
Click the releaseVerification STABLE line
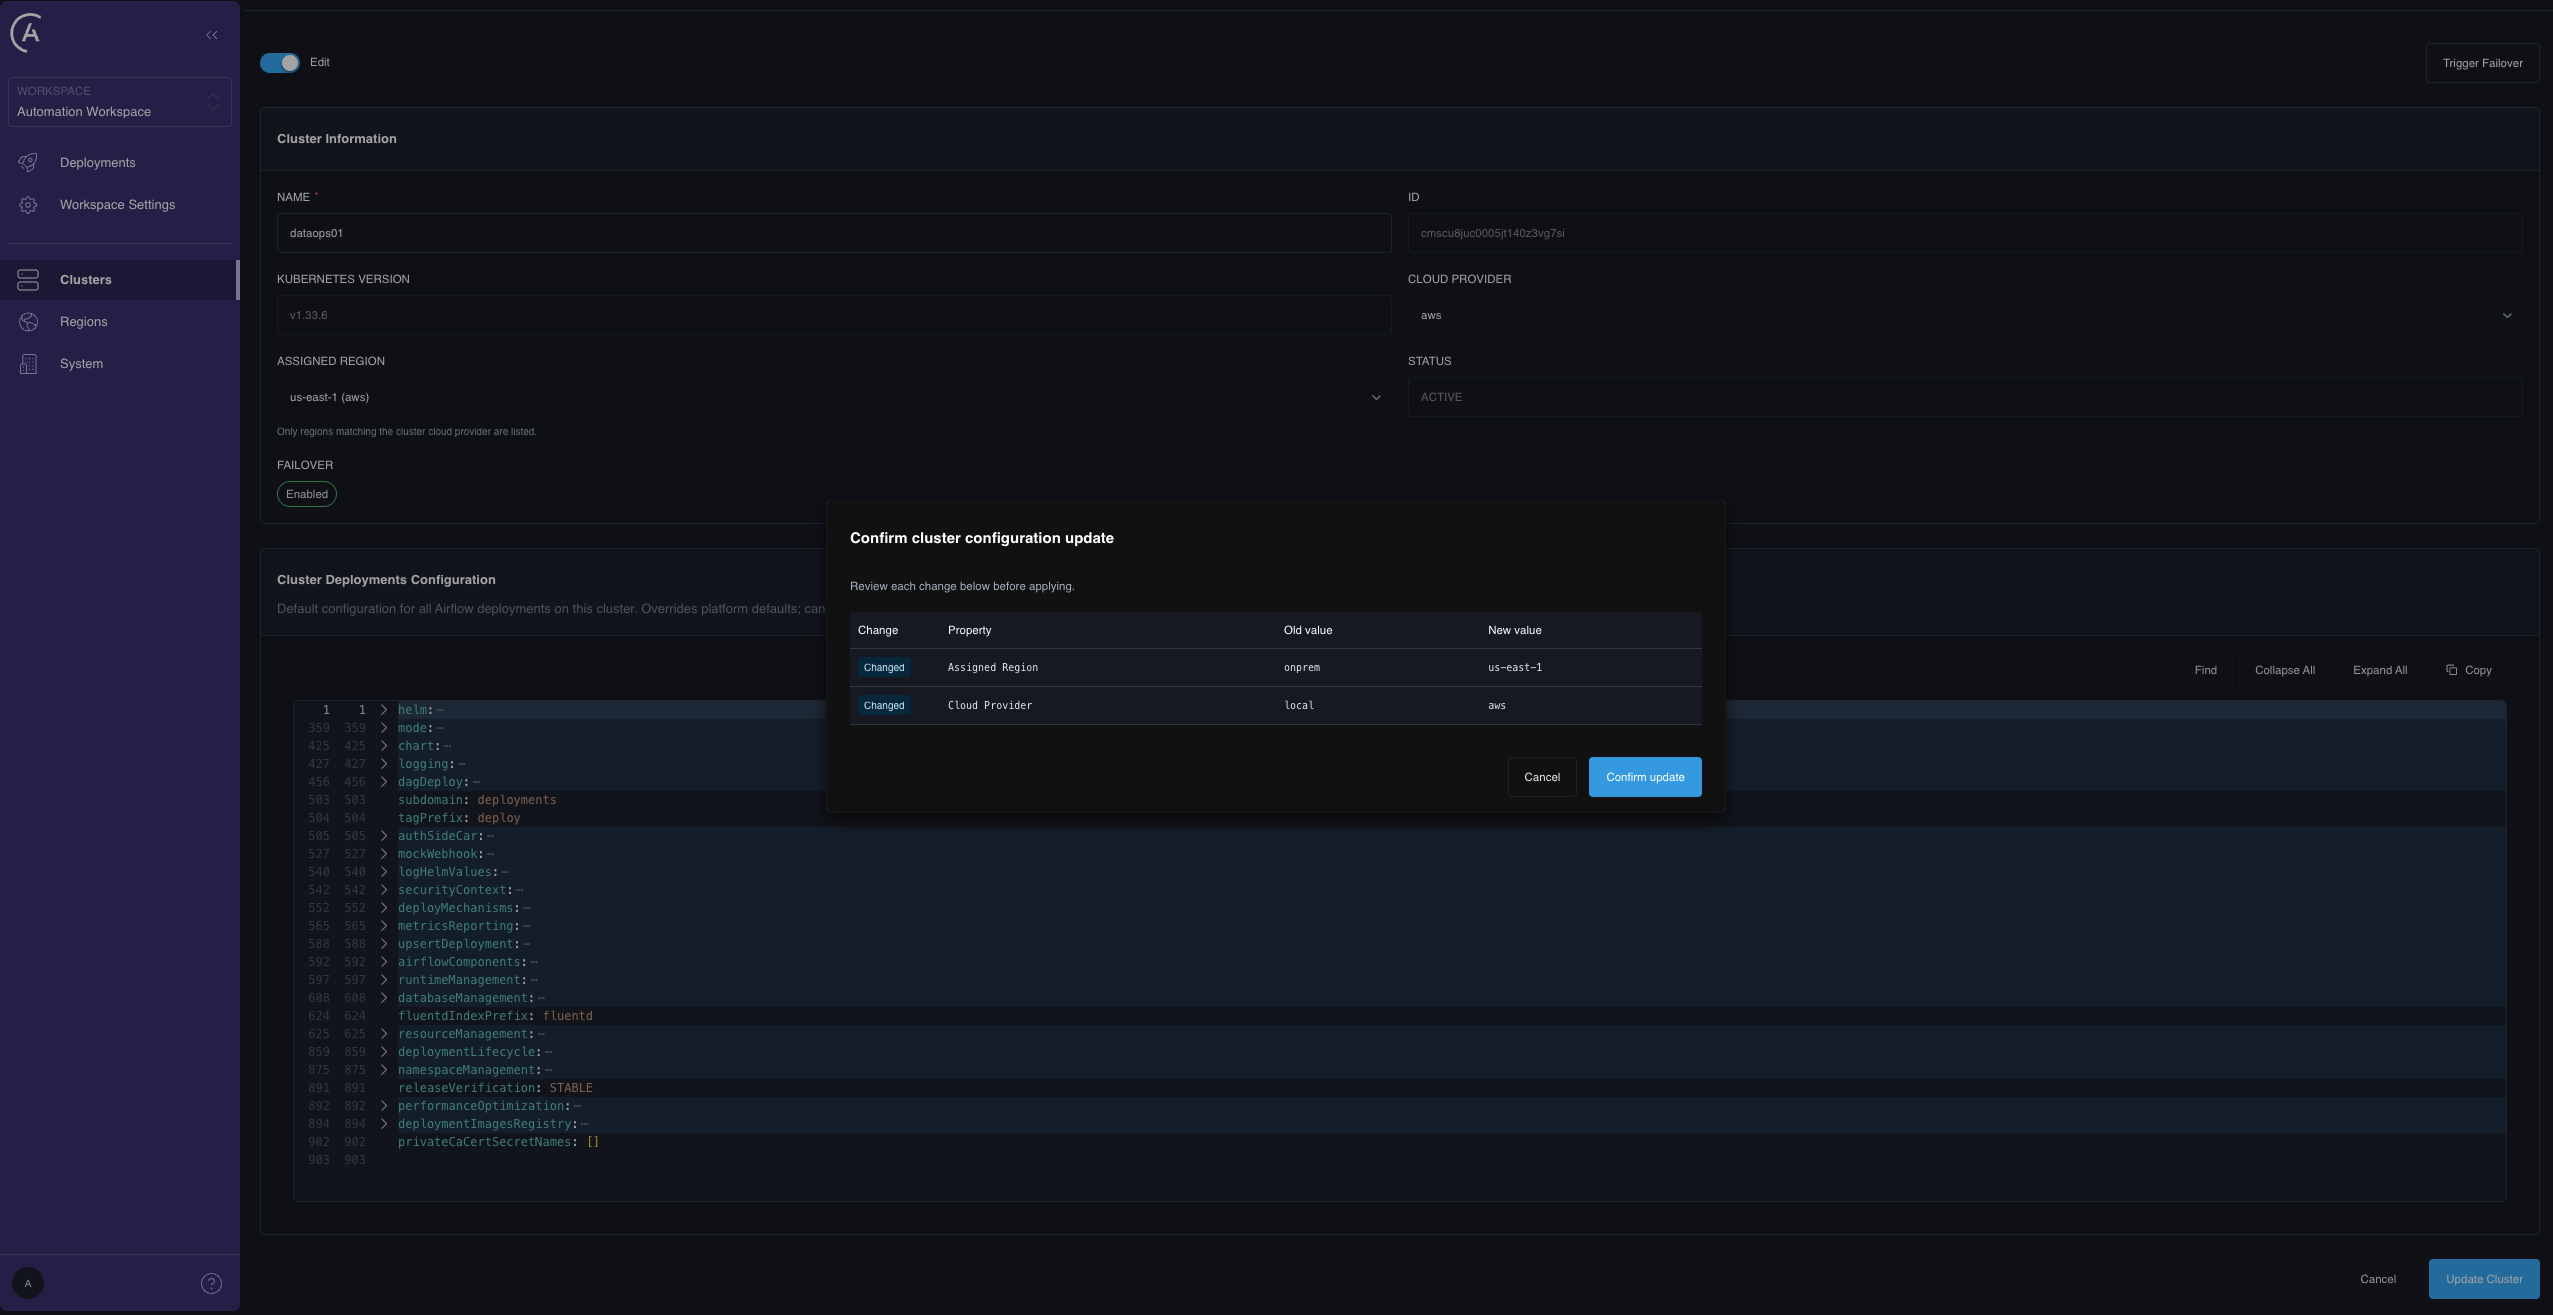(x=495, y=1088)
